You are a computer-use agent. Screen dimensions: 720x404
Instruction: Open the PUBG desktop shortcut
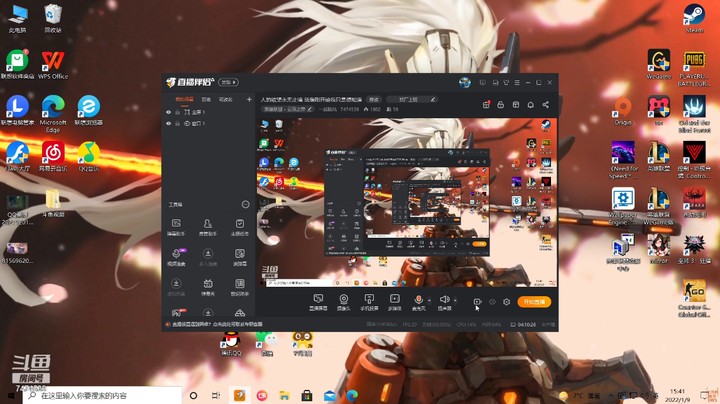coord(694,68)
